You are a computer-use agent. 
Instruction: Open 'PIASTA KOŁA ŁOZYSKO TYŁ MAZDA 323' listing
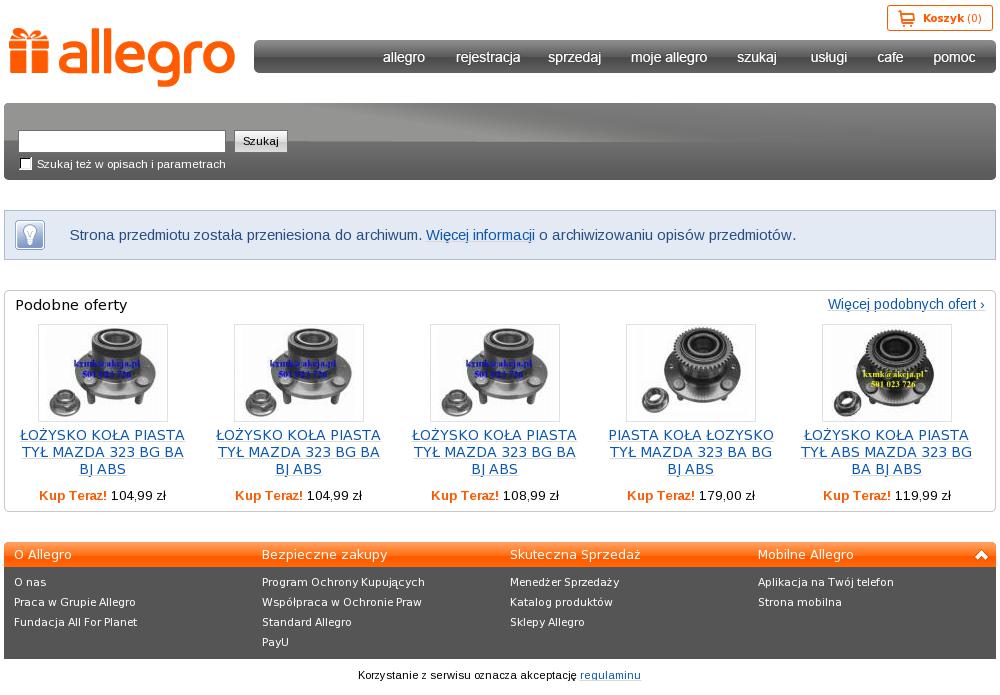tap(691, 452)
